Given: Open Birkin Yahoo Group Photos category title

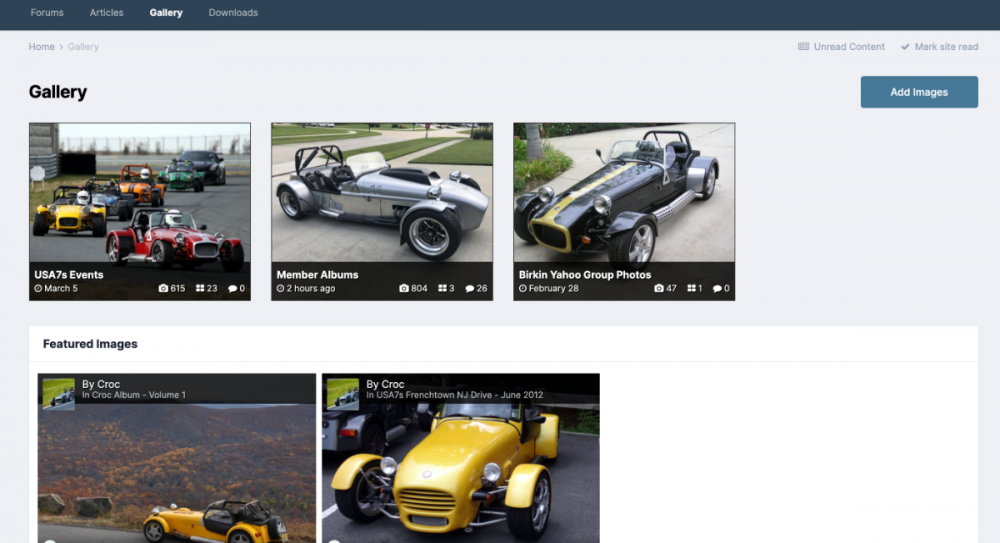Looking at the screenshot, I should coord(584,274).
